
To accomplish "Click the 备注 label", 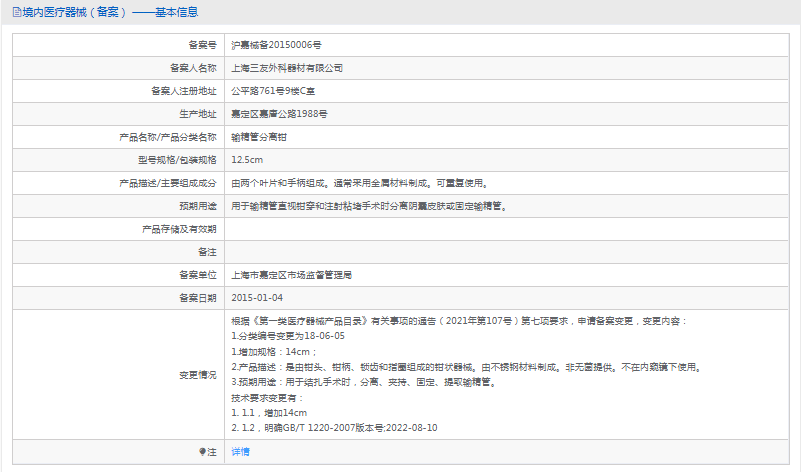I will (207, 252).
